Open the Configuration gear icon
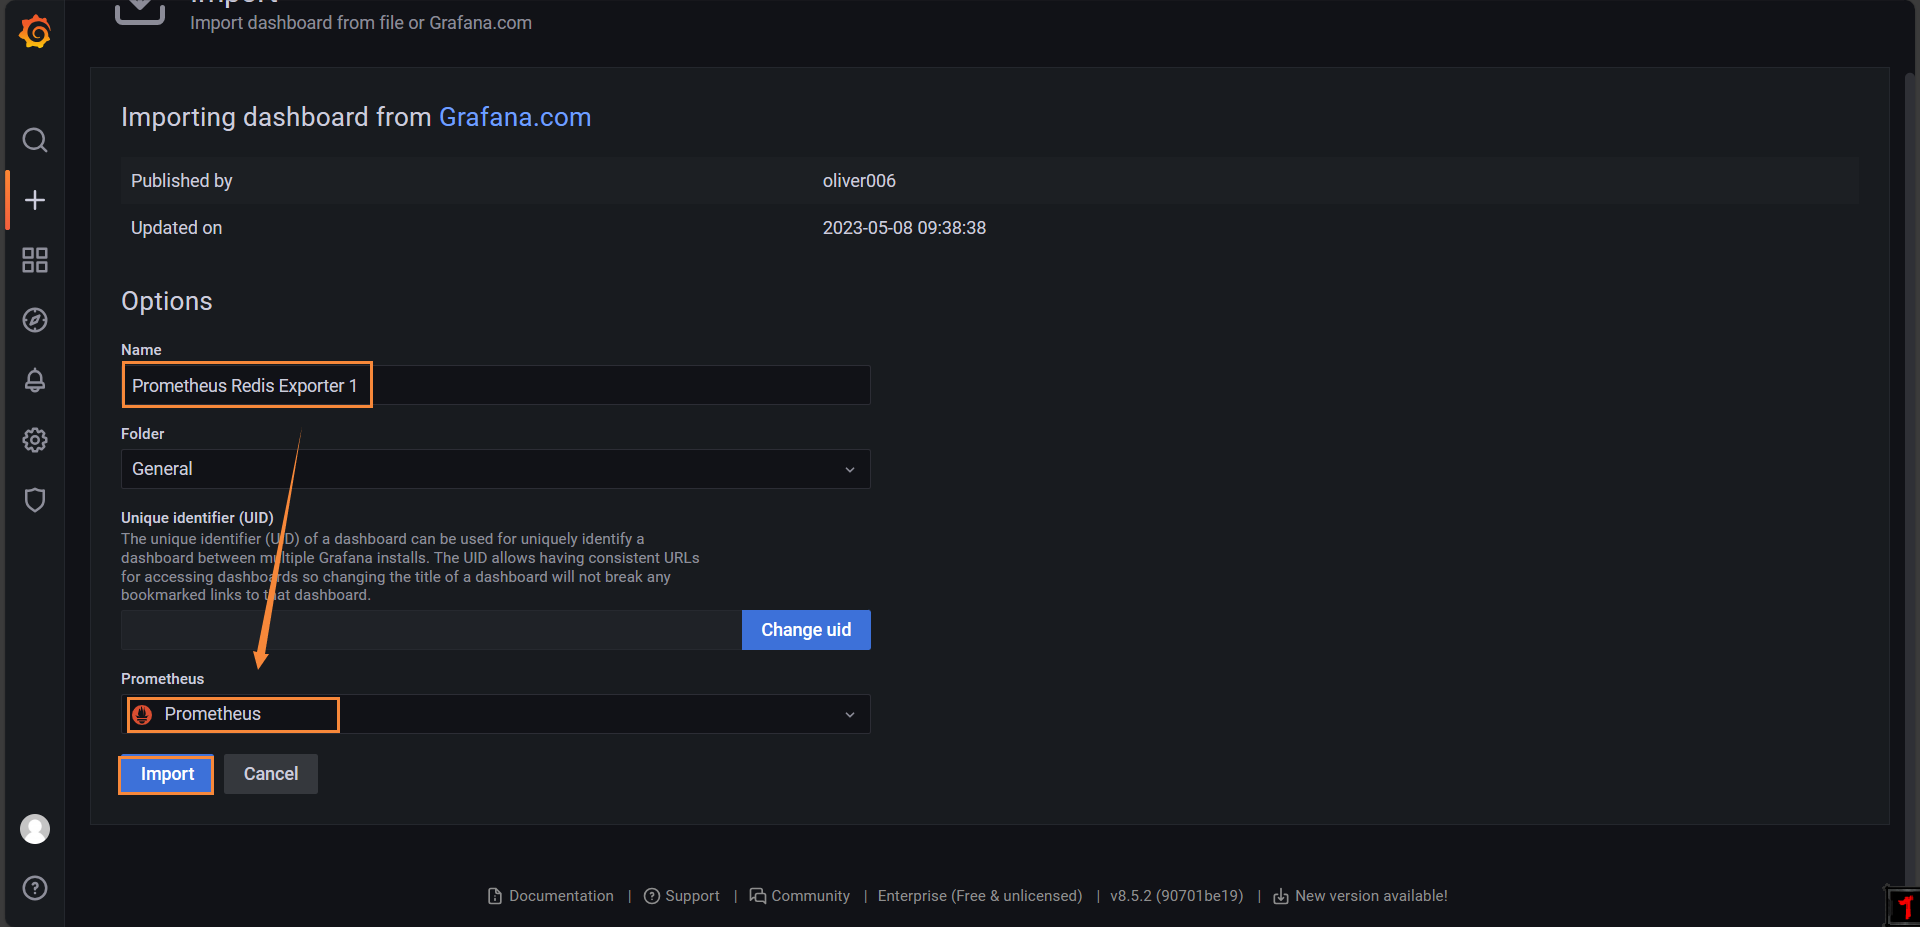Image resolution: width=1920 pixels, height=927 pixels. coord(35,440)
